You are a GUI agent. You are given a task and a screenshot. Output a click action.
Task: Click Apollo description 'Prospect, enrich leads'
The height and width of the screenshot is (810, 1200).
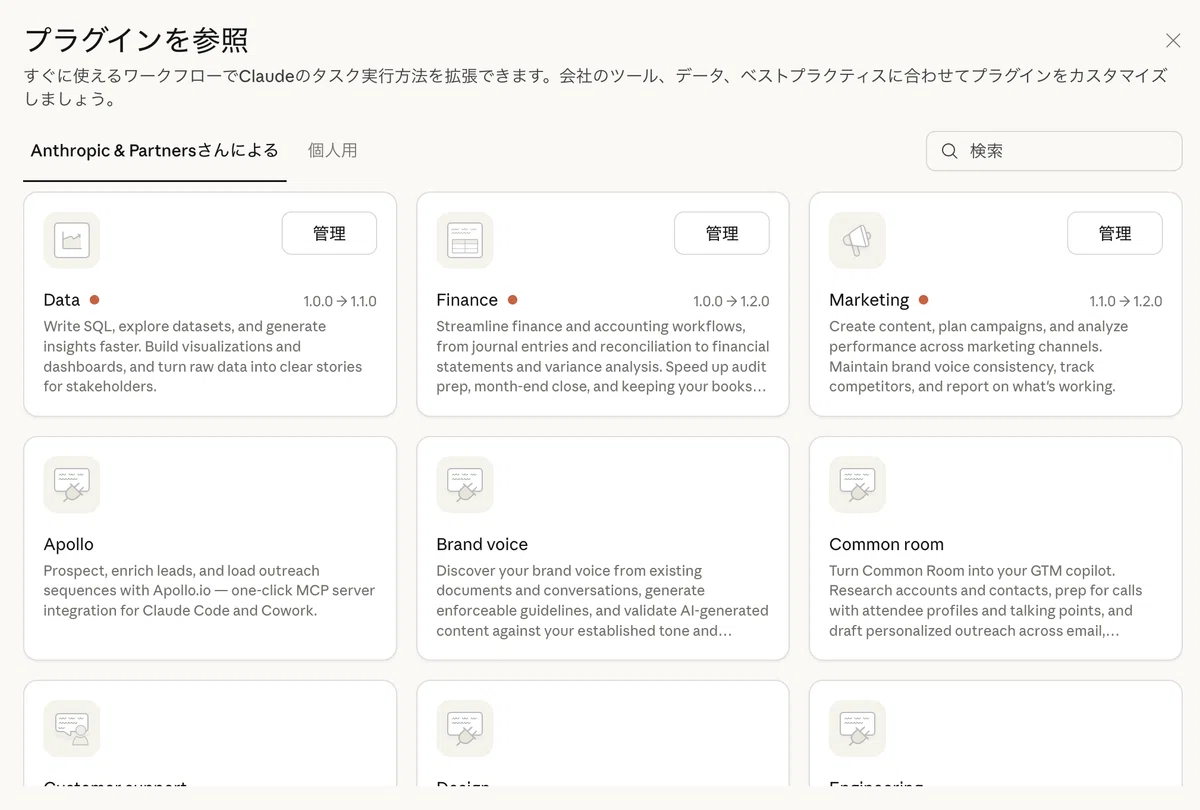pyautogui.click(x=209, y=590)
